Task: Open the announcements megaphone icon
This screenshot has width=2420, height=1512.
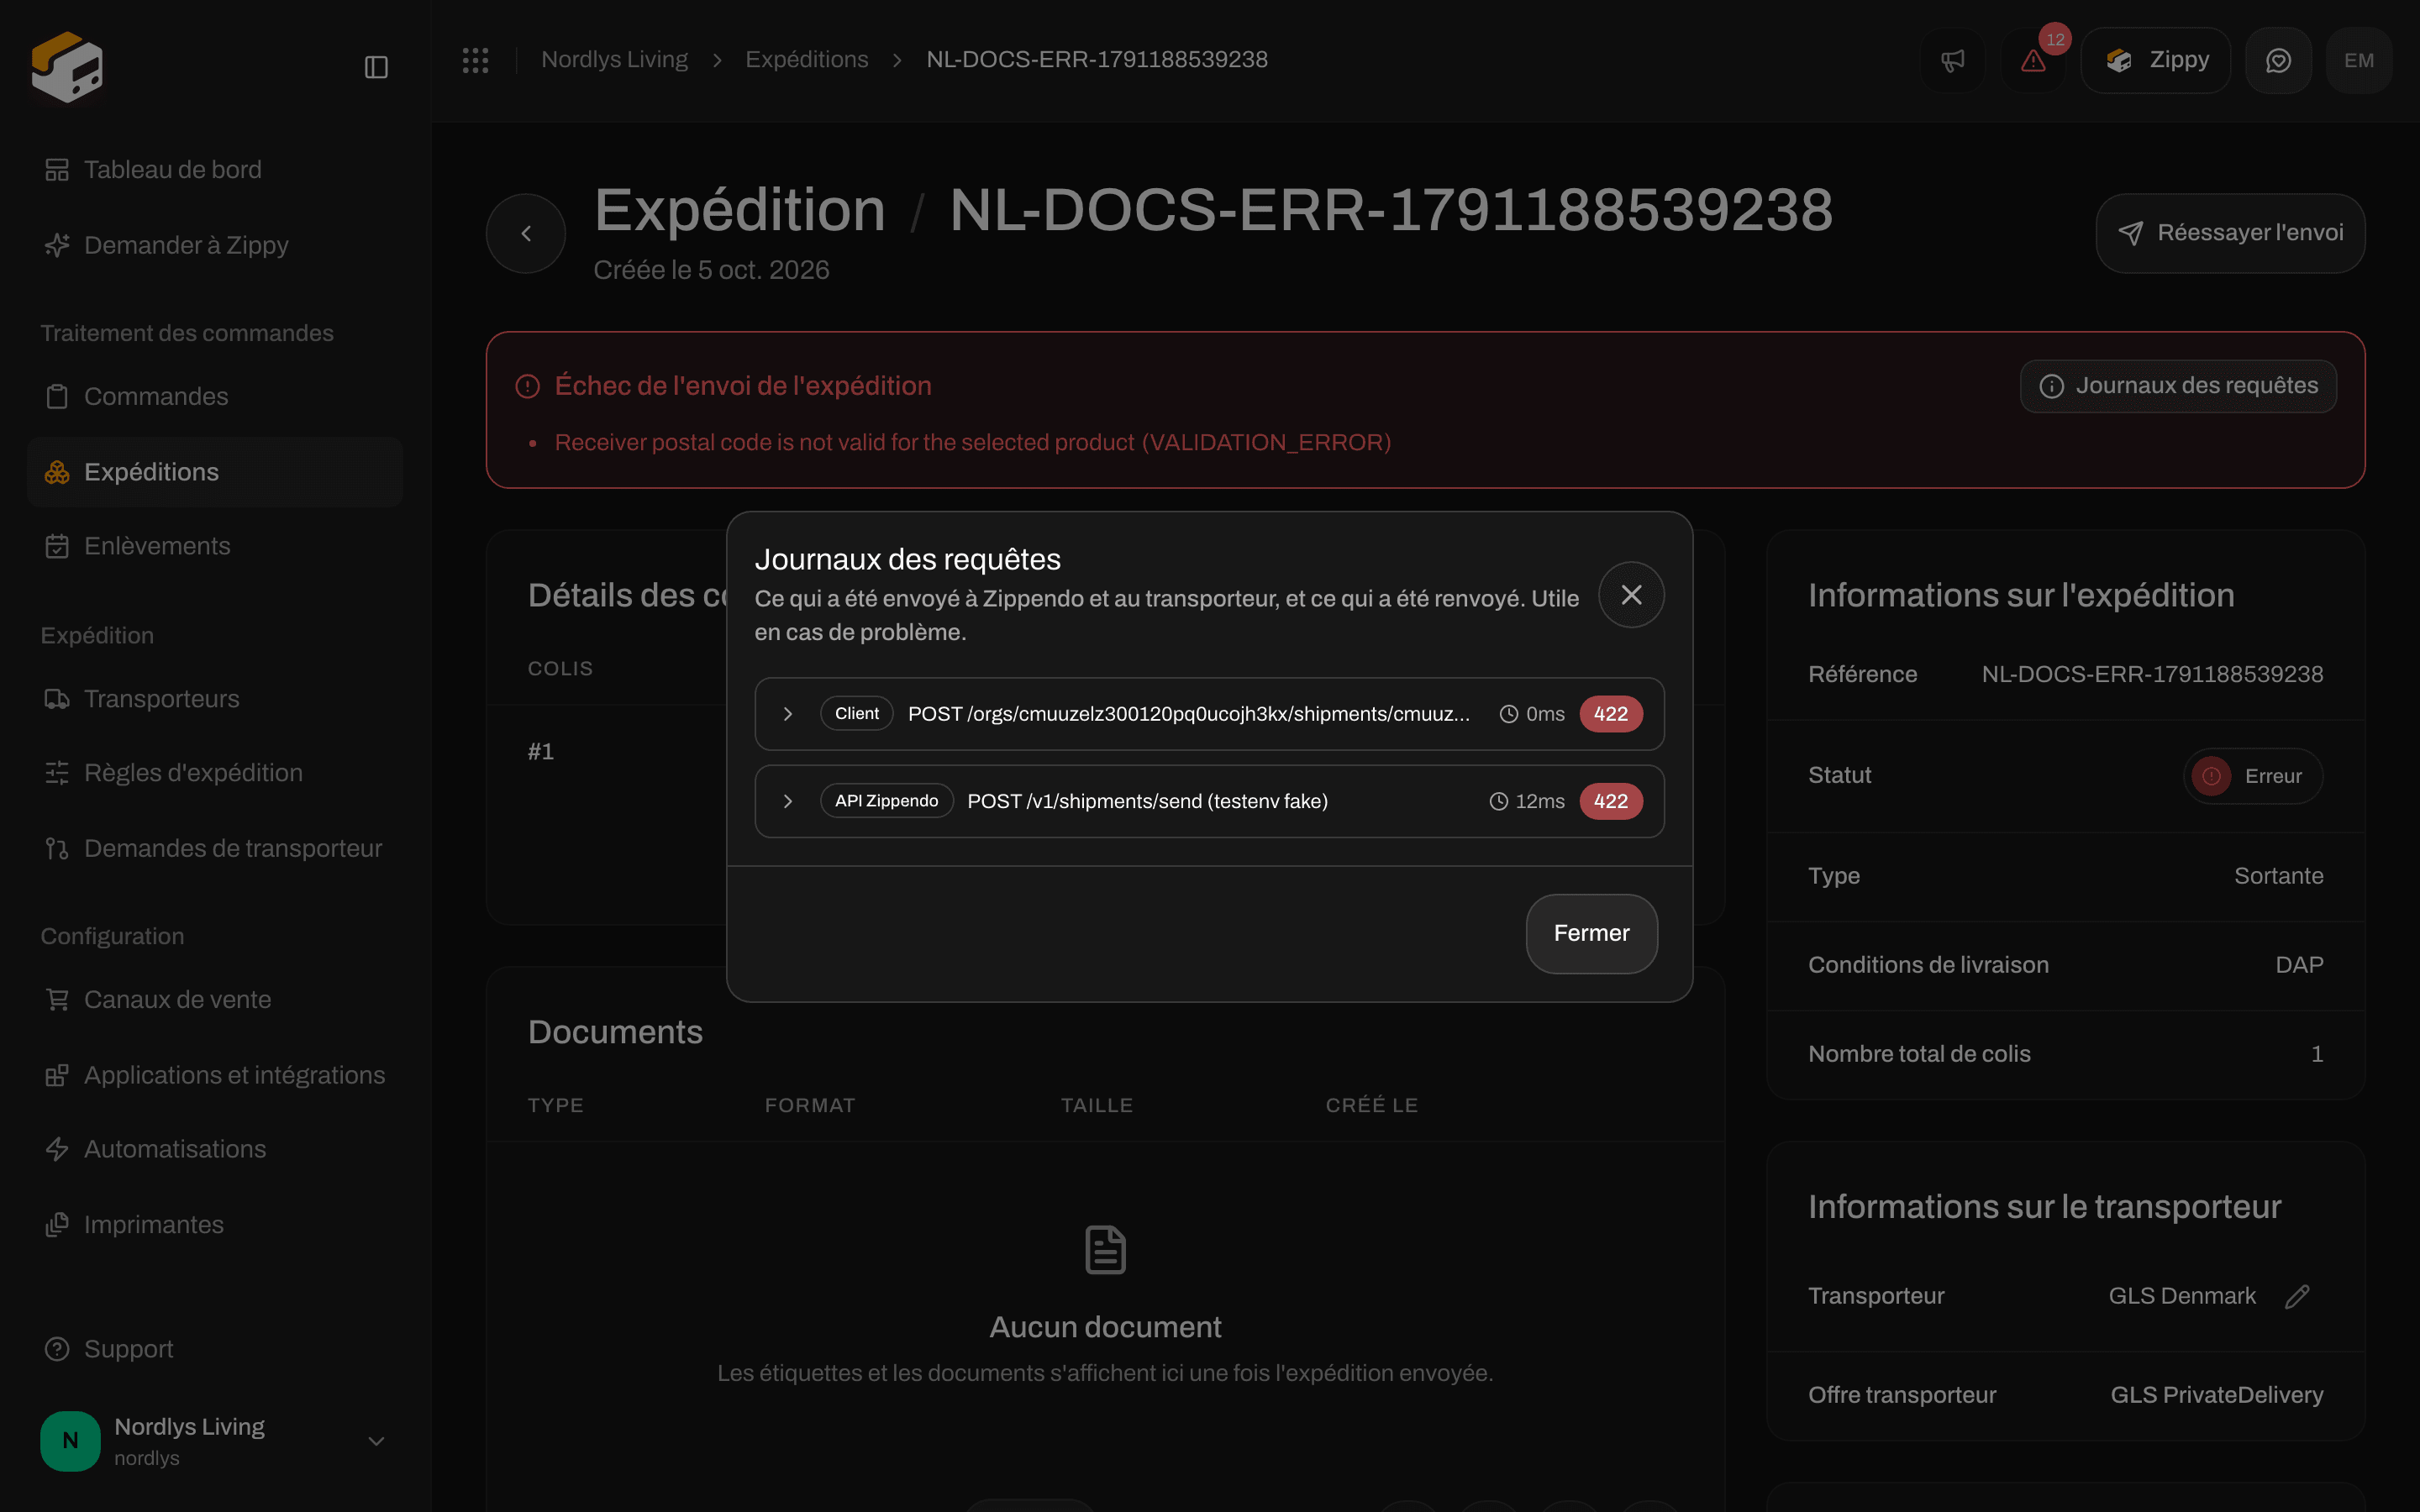Action: click(1953, 61)
